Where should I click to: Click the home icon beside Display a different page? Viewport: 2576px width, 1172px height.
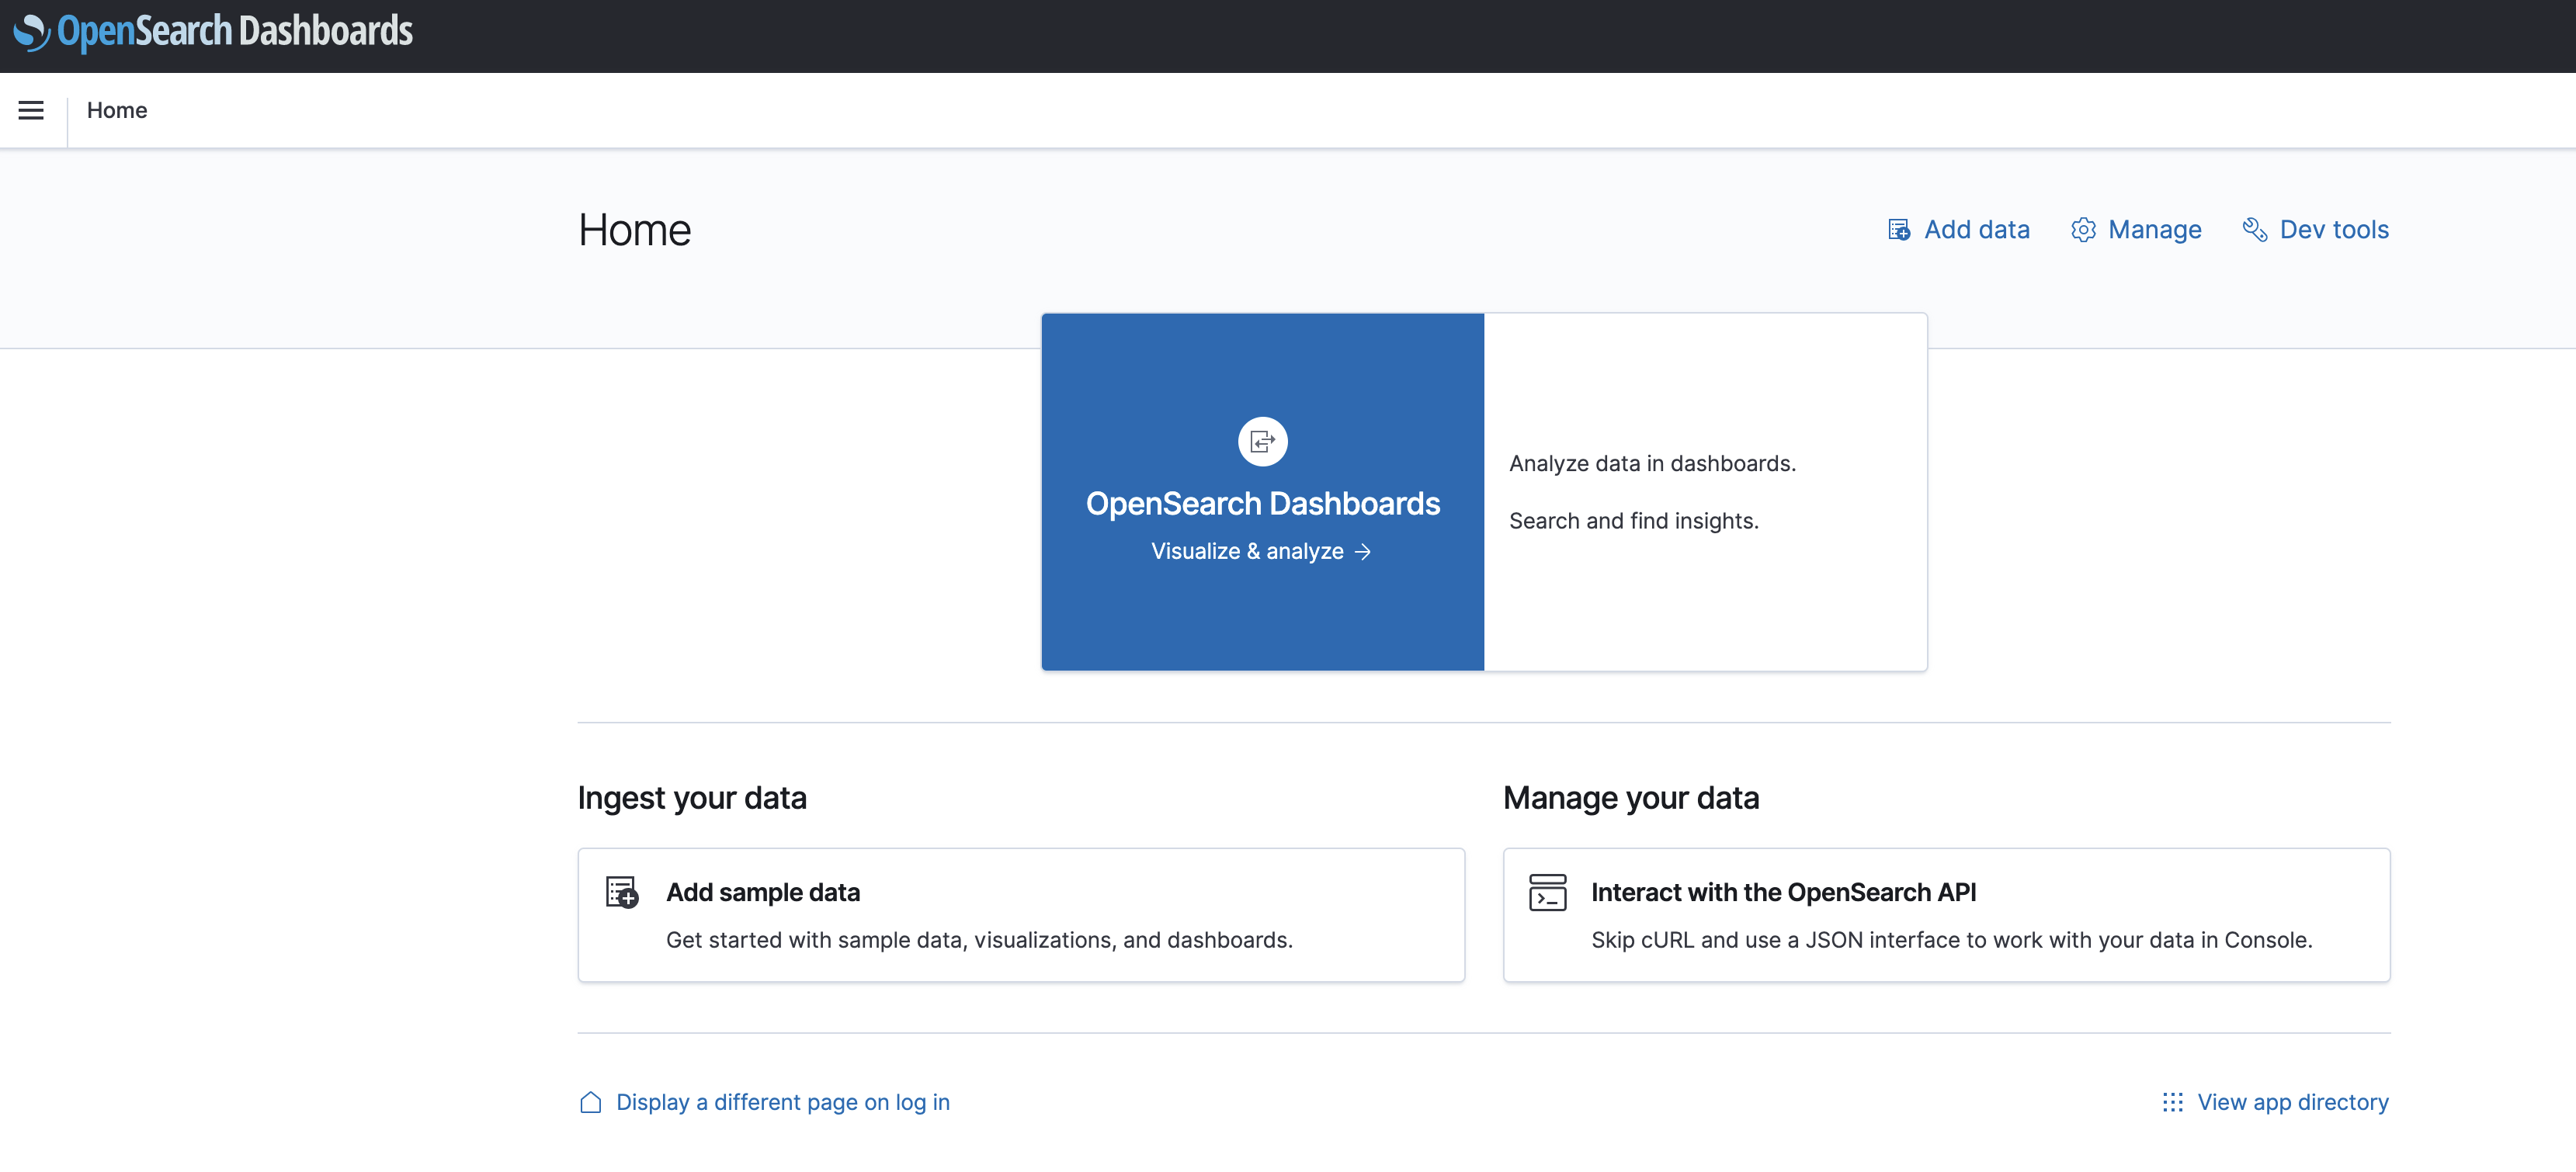[591, 1102]
